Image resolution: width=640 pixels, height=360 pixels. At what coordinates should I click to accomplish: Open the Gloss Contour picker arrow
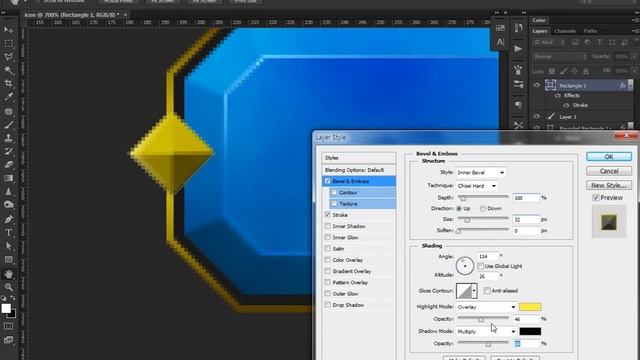[474, 291]
